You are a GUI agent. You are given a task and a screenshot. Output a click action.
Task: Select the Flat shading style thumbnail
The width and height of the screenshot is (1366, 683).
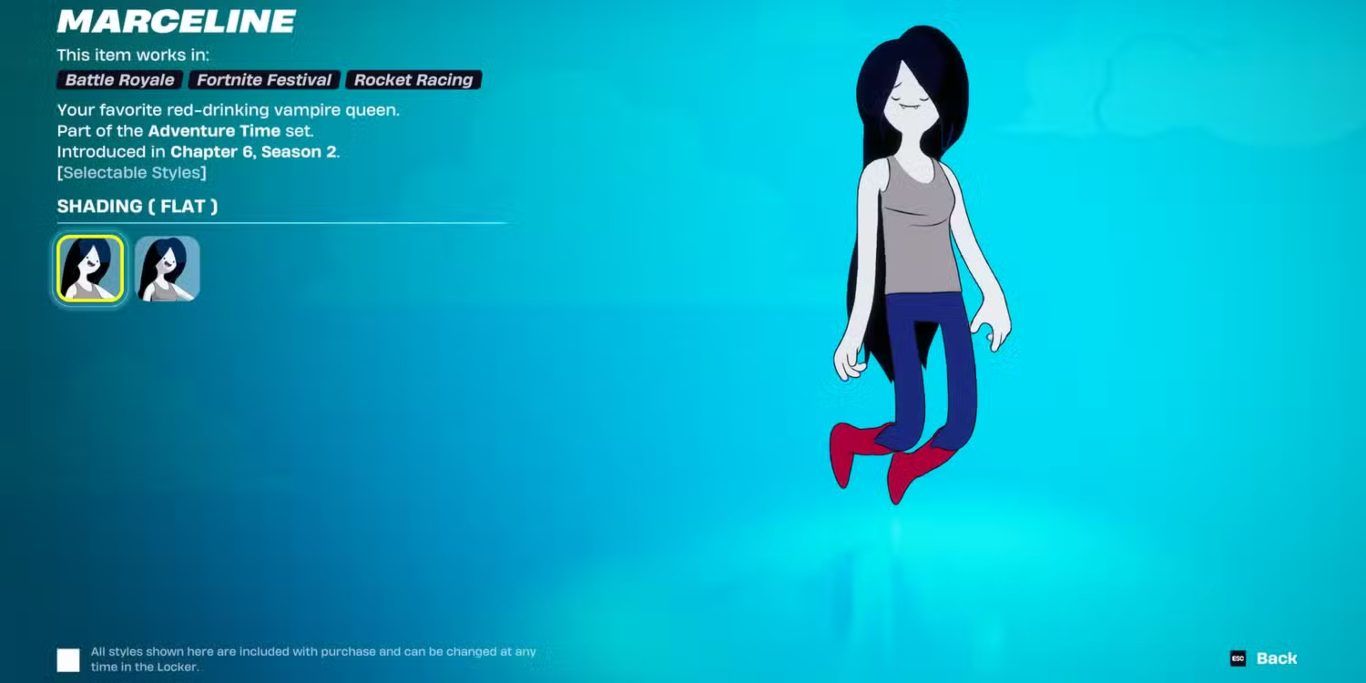(x=90, y=268)
